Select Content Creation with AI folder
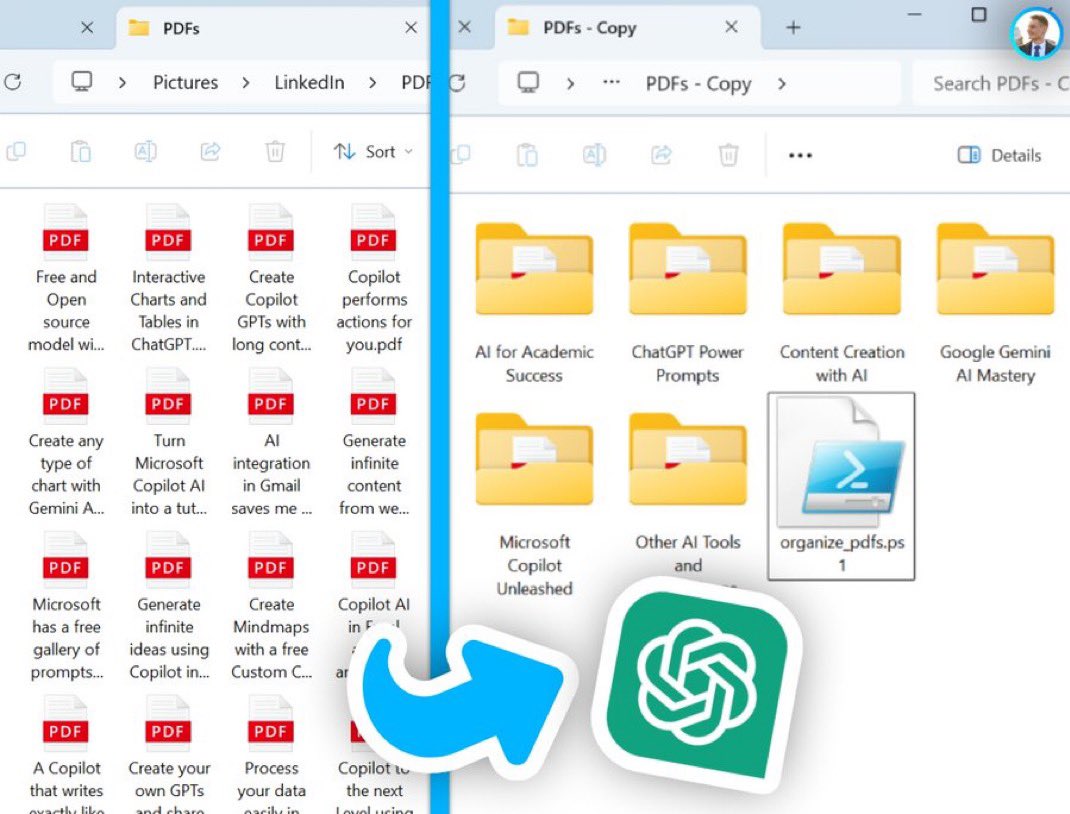 click(841, 304)
